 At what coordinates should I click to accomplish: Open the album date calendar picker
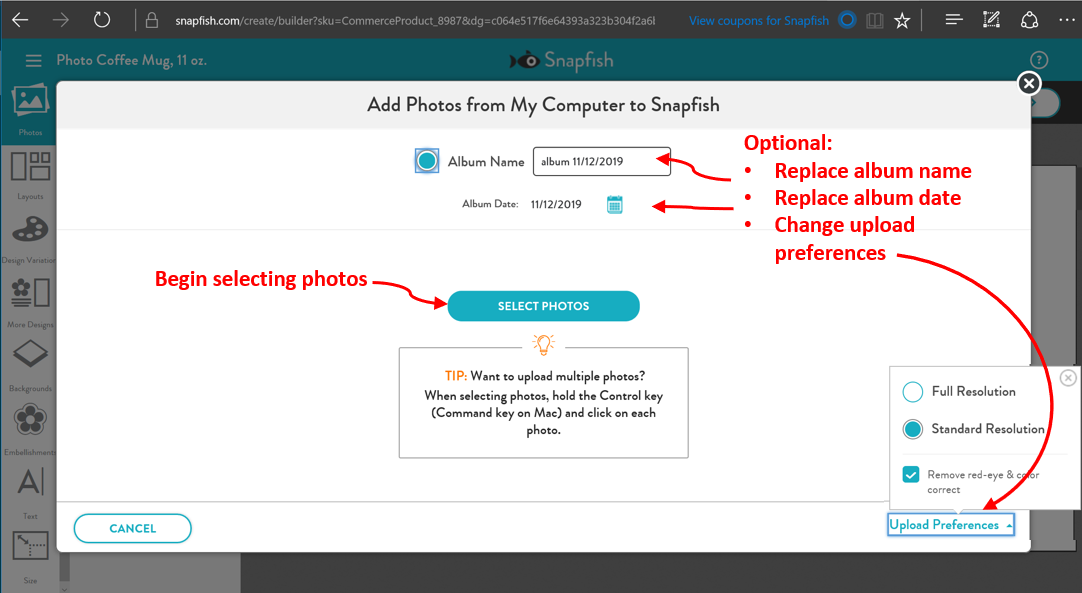pyautogui.click(x=614, y=205)
